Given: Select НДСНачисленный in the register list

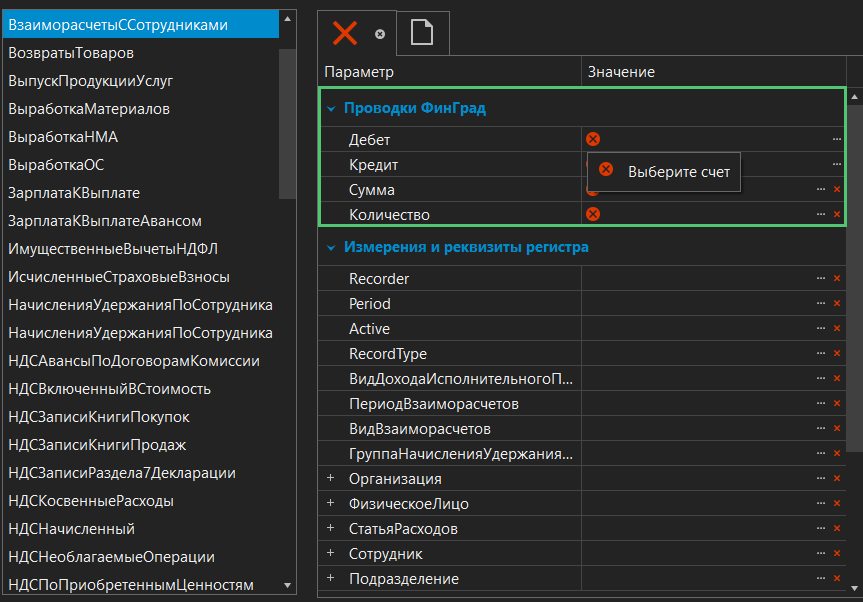Looking at the screenshot, I should click(x=71, y=528).
